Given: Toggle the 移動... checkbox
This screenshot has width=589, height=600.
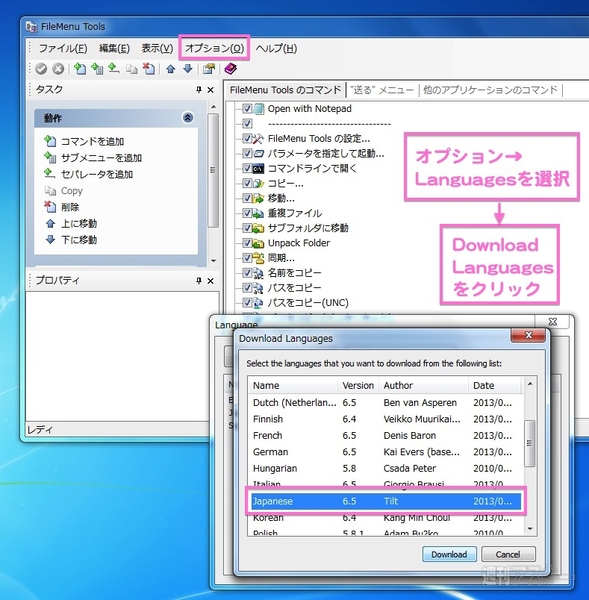Looking at the screenshot, I should (x=247, y=198).
